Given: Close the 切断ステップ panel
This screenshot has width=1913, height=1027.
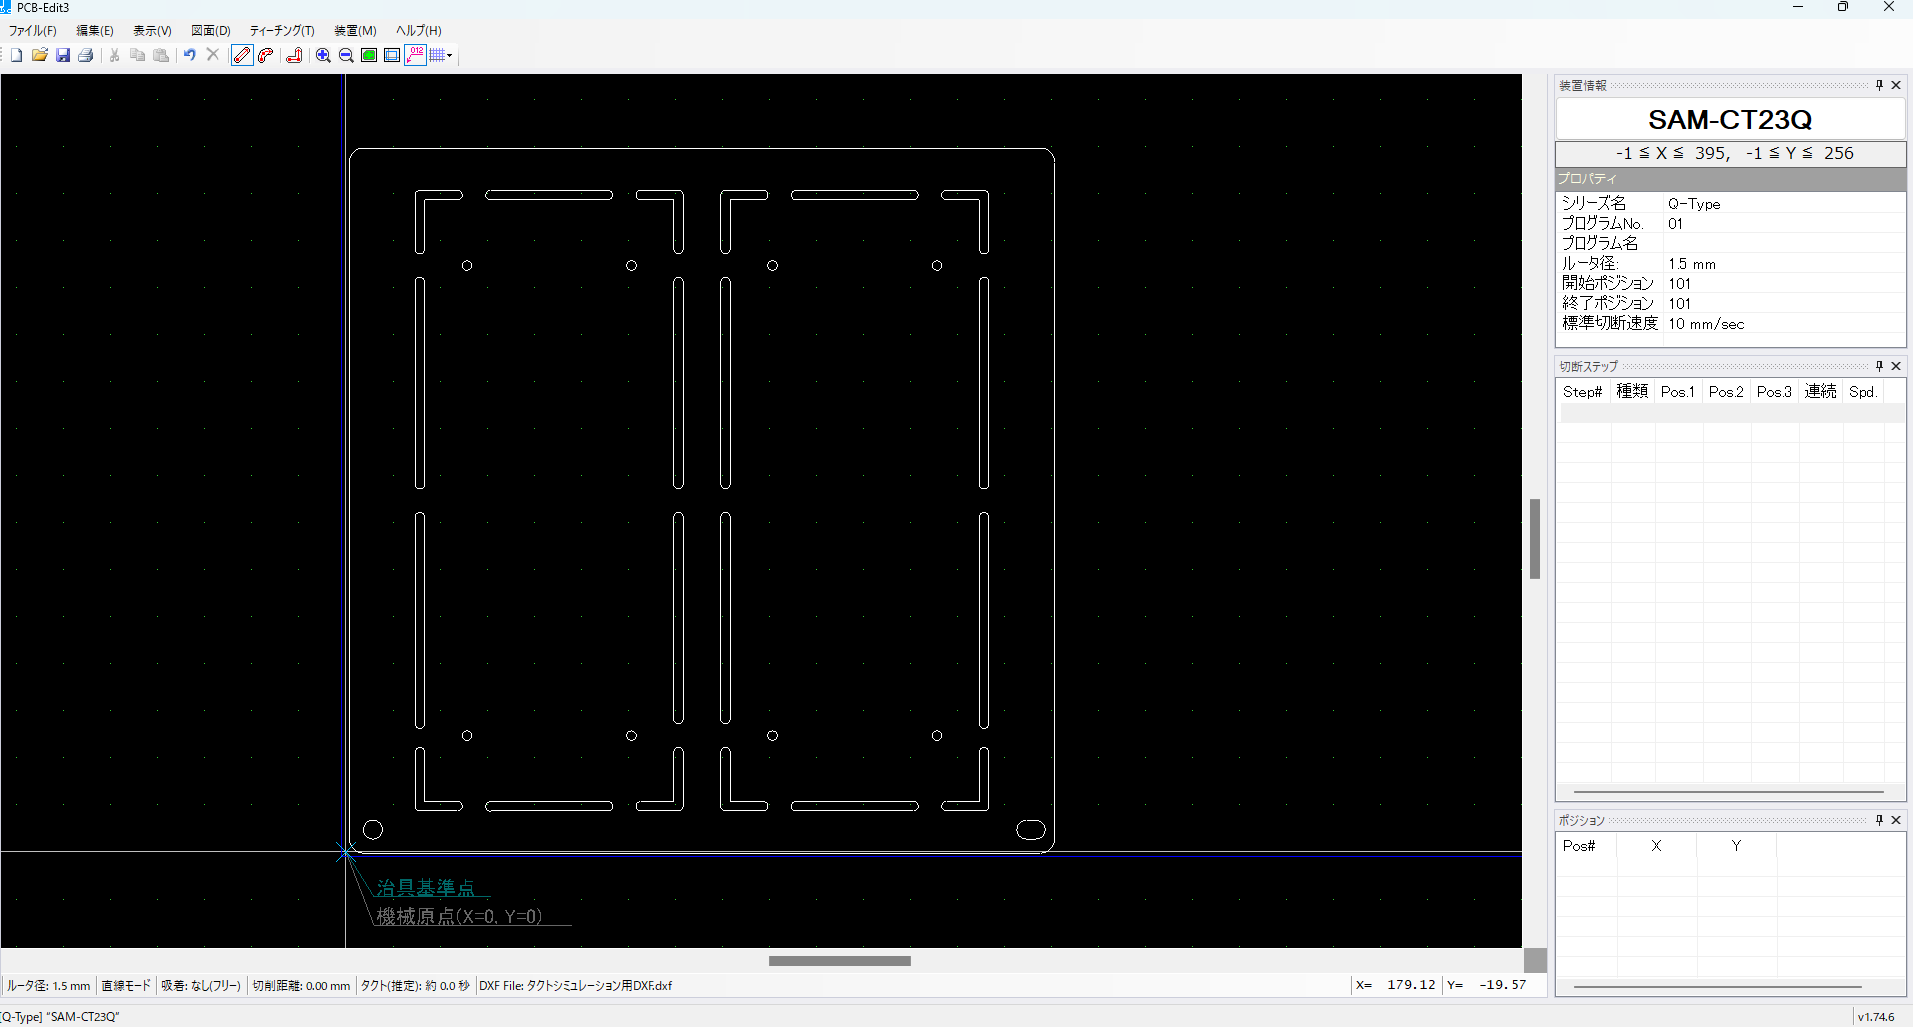Looking at the screenshot, I should coord(1896,366).
